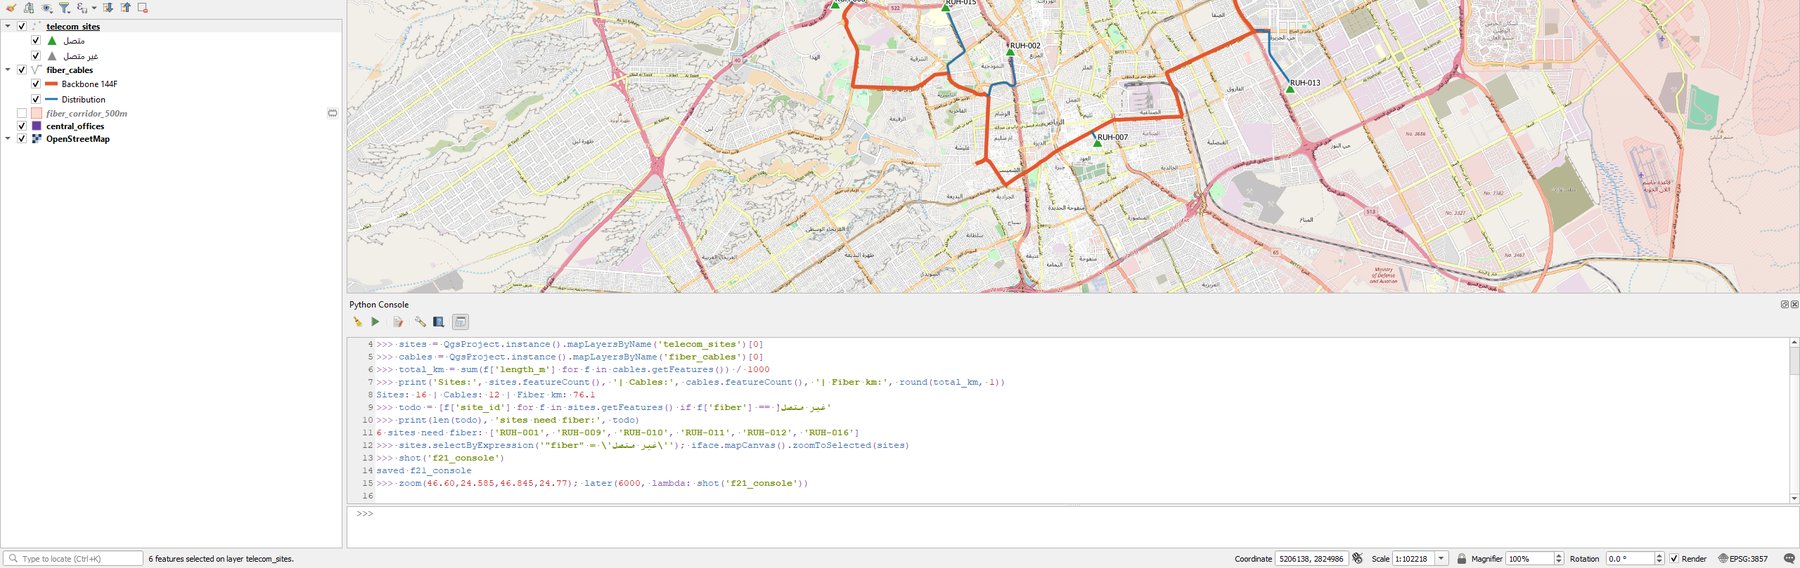The image size is (1800, 568).
Task: Click the scale lock padlock icon
Action: [x=1461, y=559]
